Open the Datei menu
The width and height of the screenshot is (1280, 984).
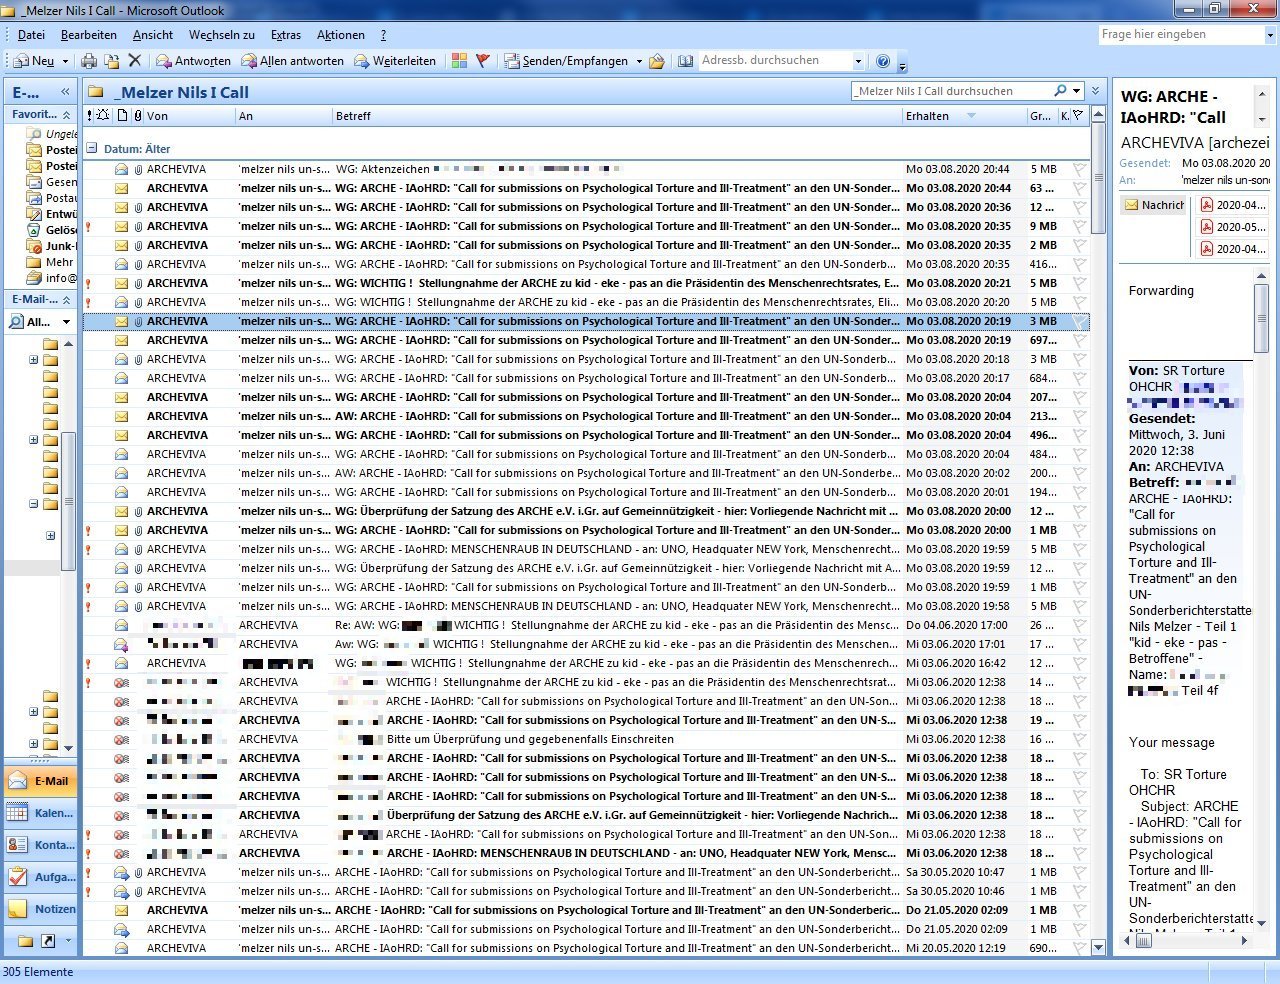point(31,35)
